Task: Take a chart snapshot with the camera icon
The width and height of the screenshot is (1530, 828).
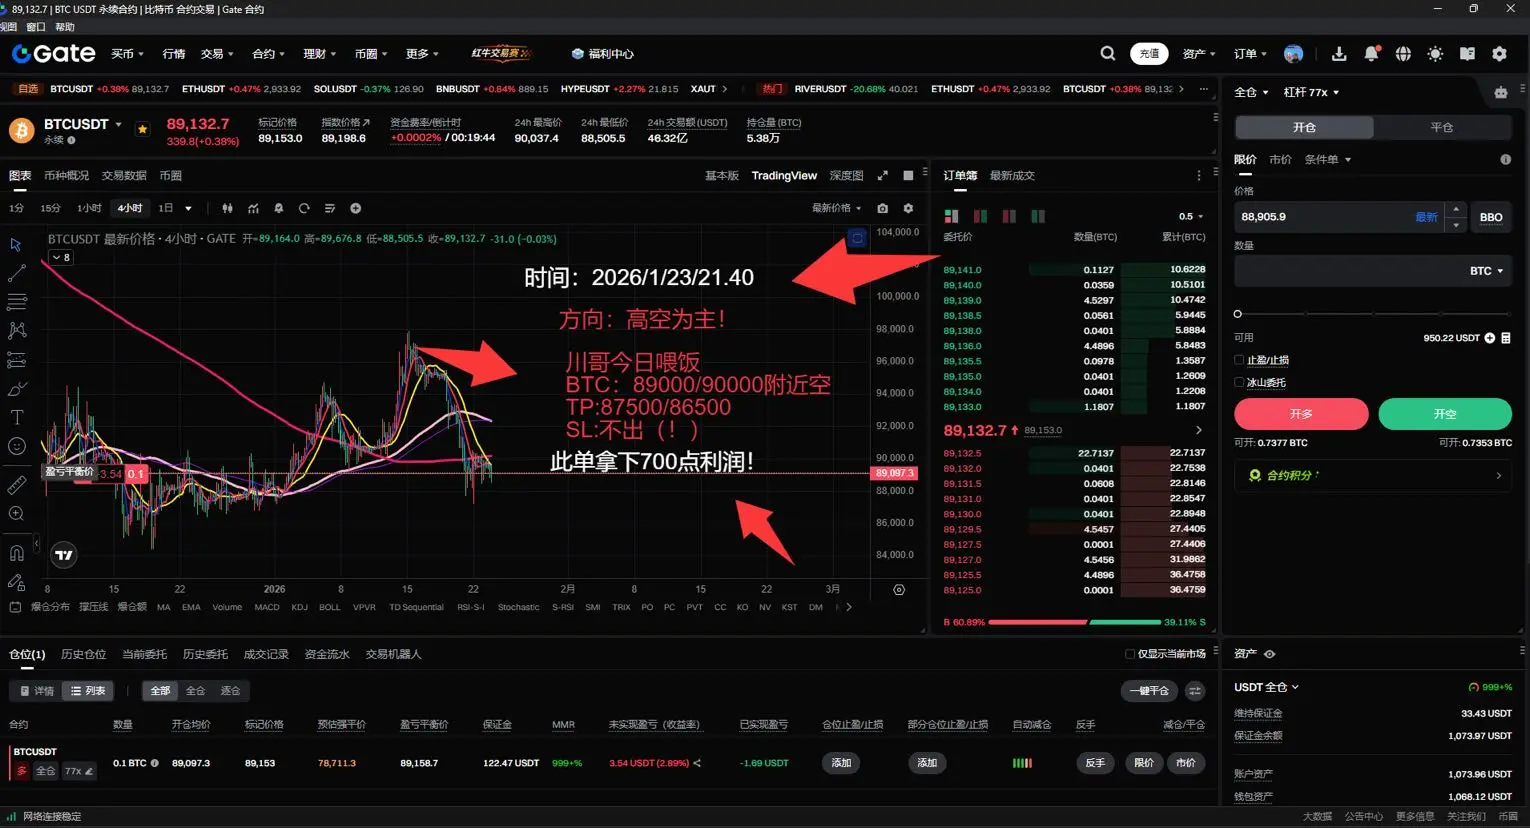Action: (882, 208)
